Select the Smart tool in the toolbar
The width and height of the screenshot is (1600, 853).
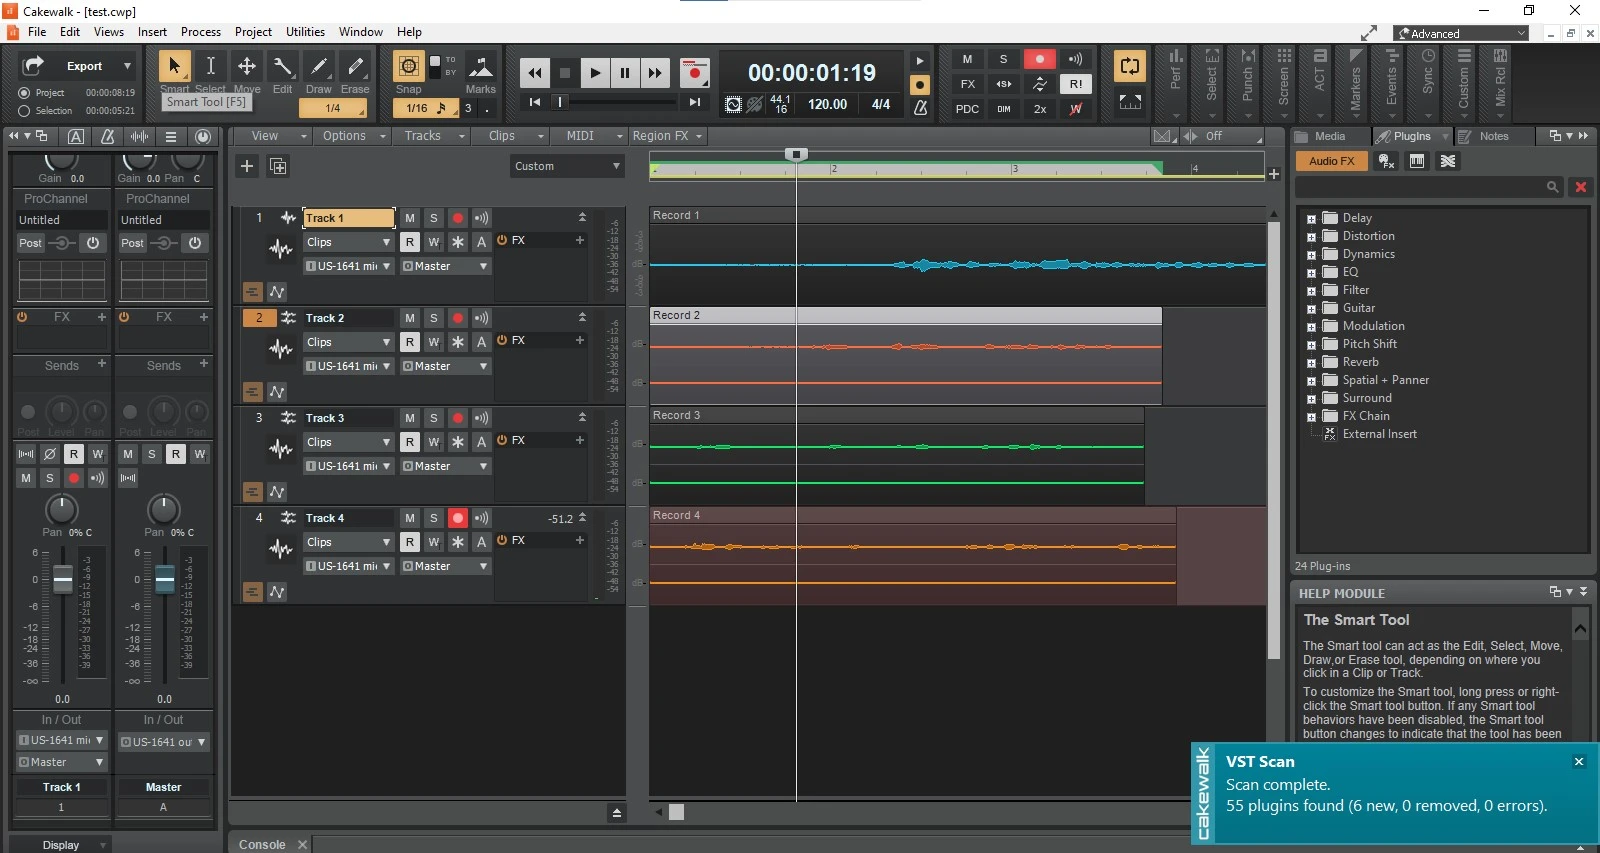(x=174, y=67)
